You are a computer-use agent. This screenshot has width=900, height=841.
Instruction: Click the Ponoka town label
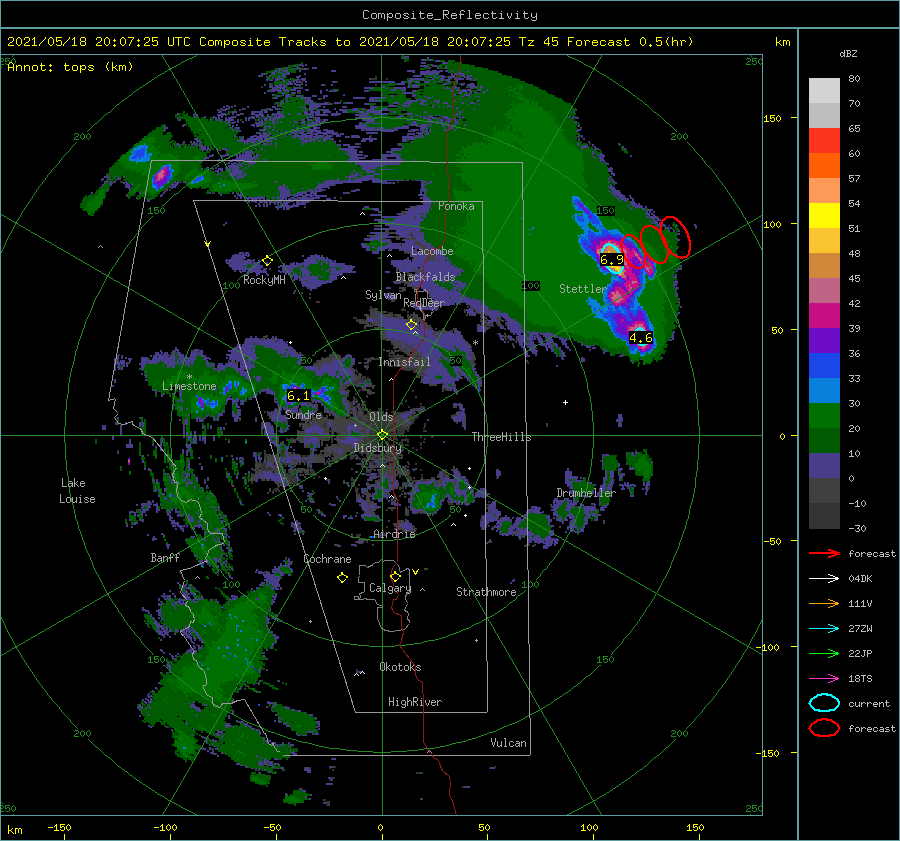coord(456,206)
